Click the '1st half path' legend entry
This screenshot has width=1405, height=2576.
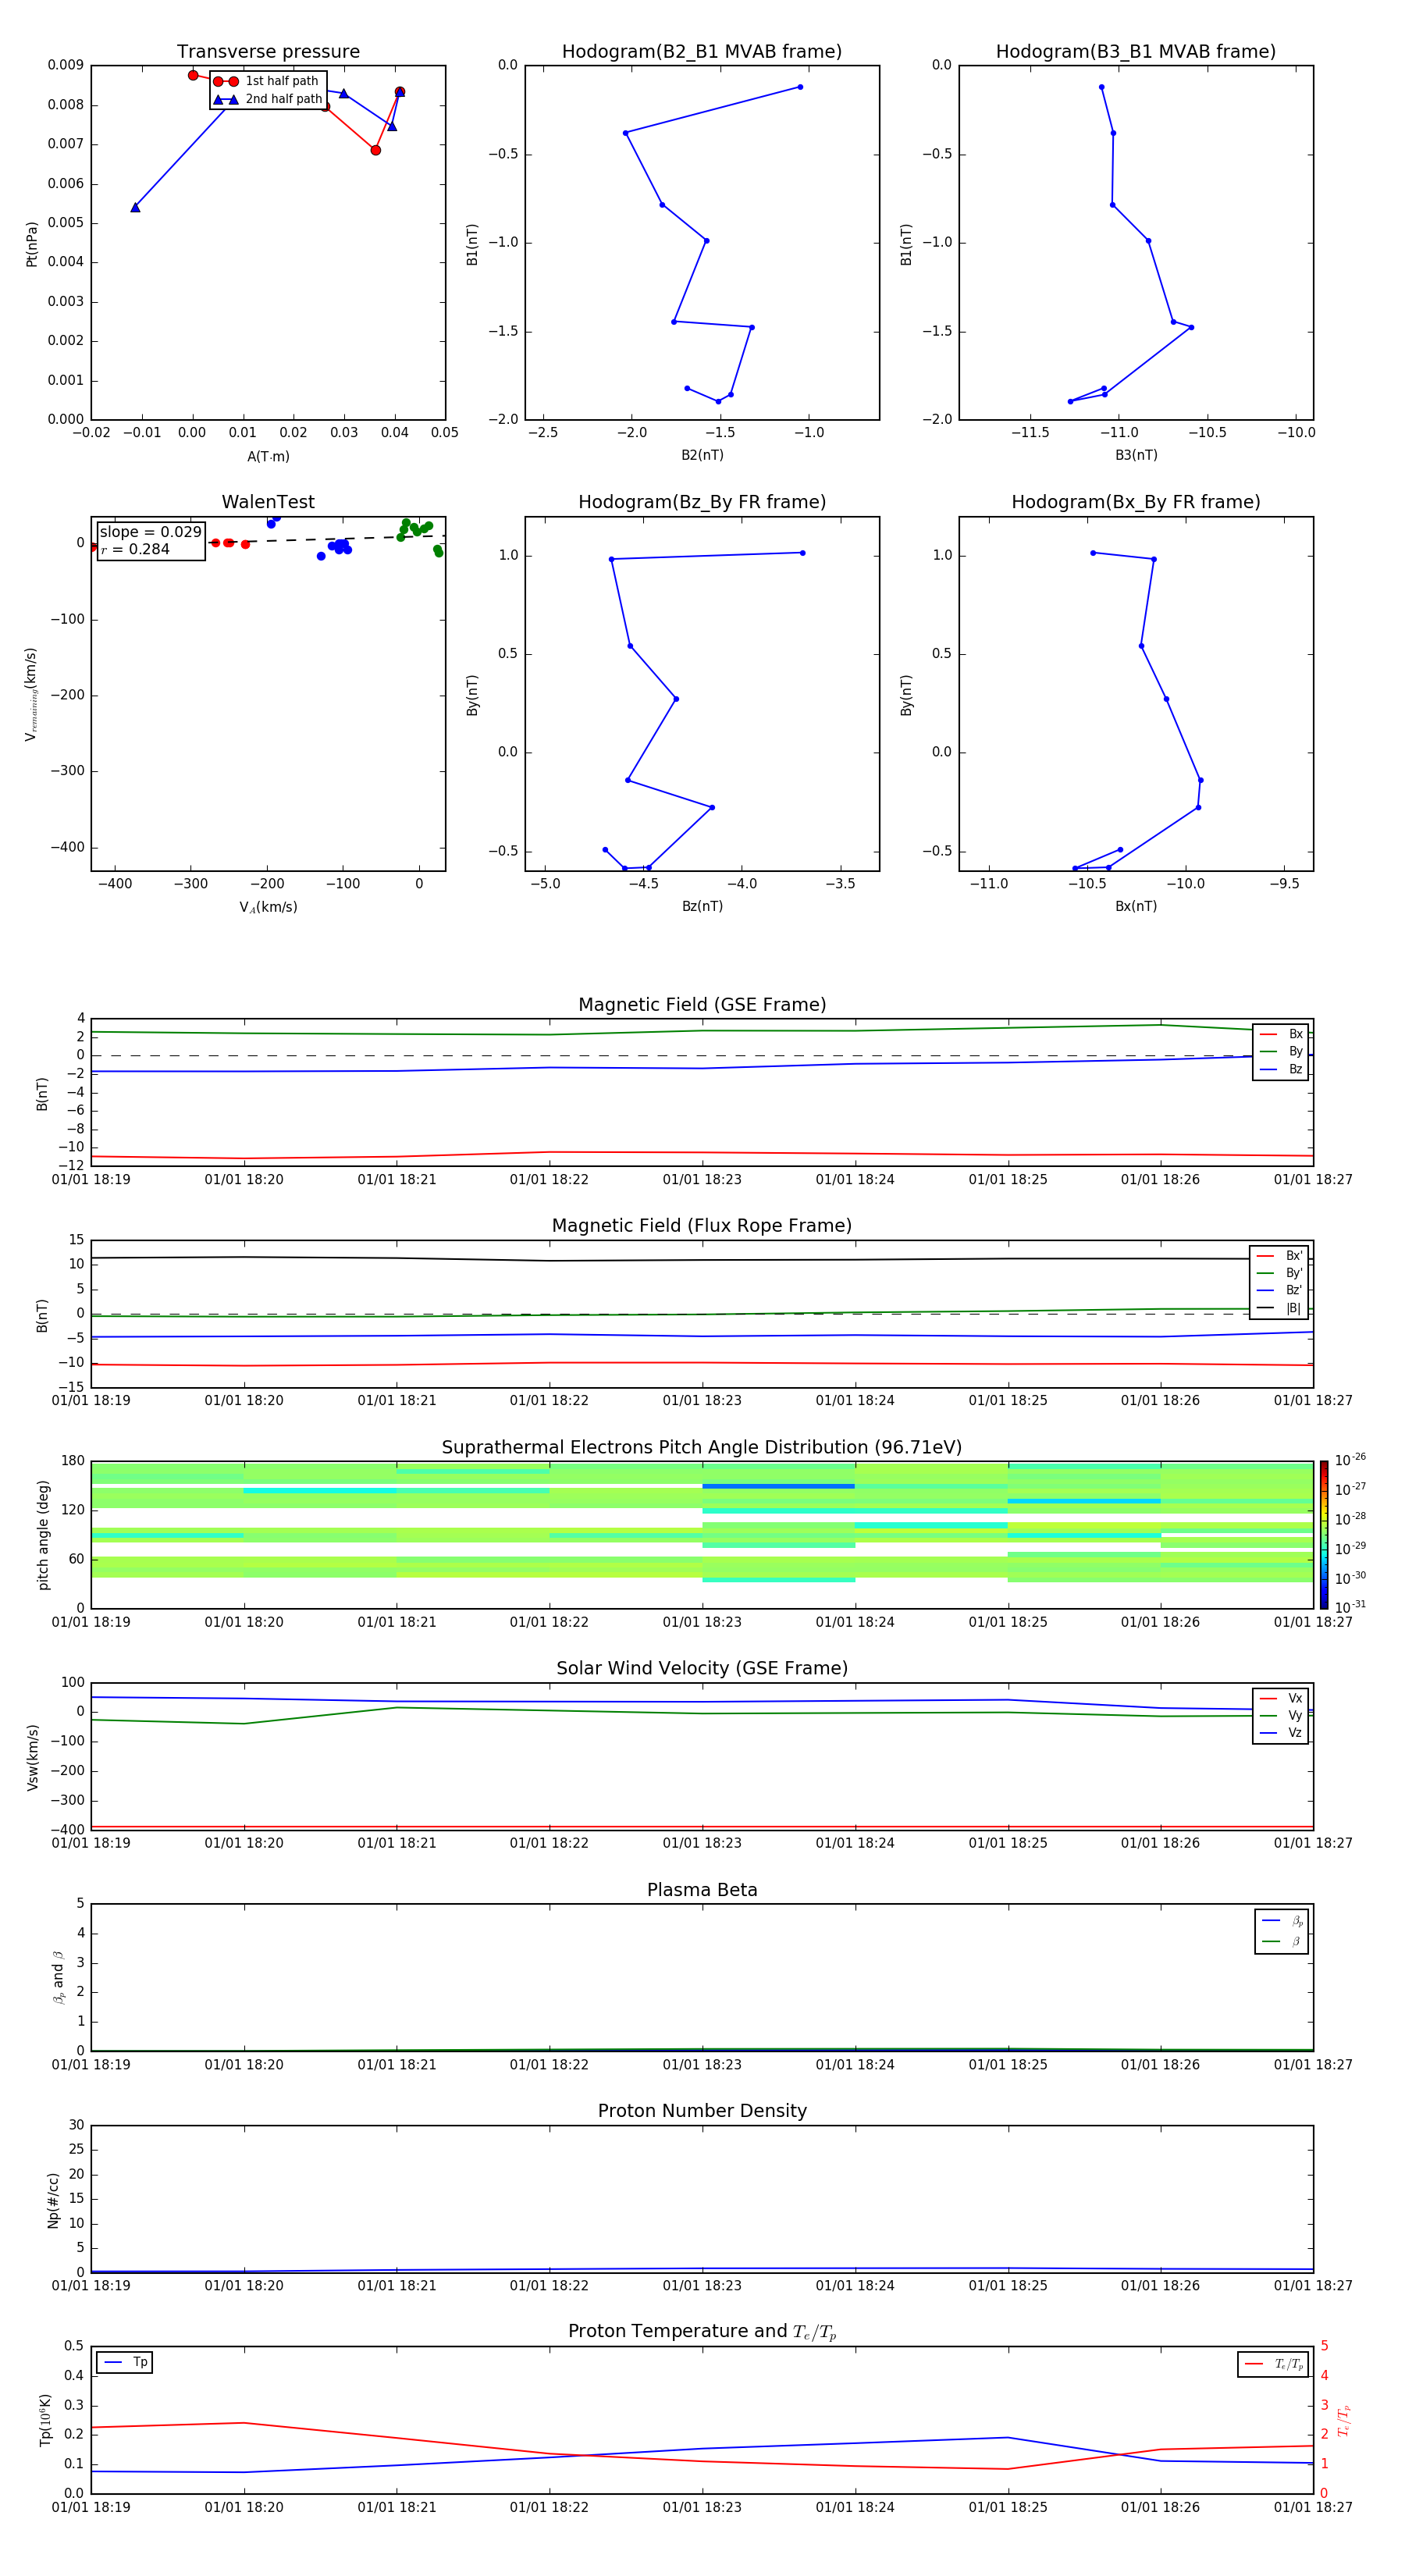tap(266, 81)
